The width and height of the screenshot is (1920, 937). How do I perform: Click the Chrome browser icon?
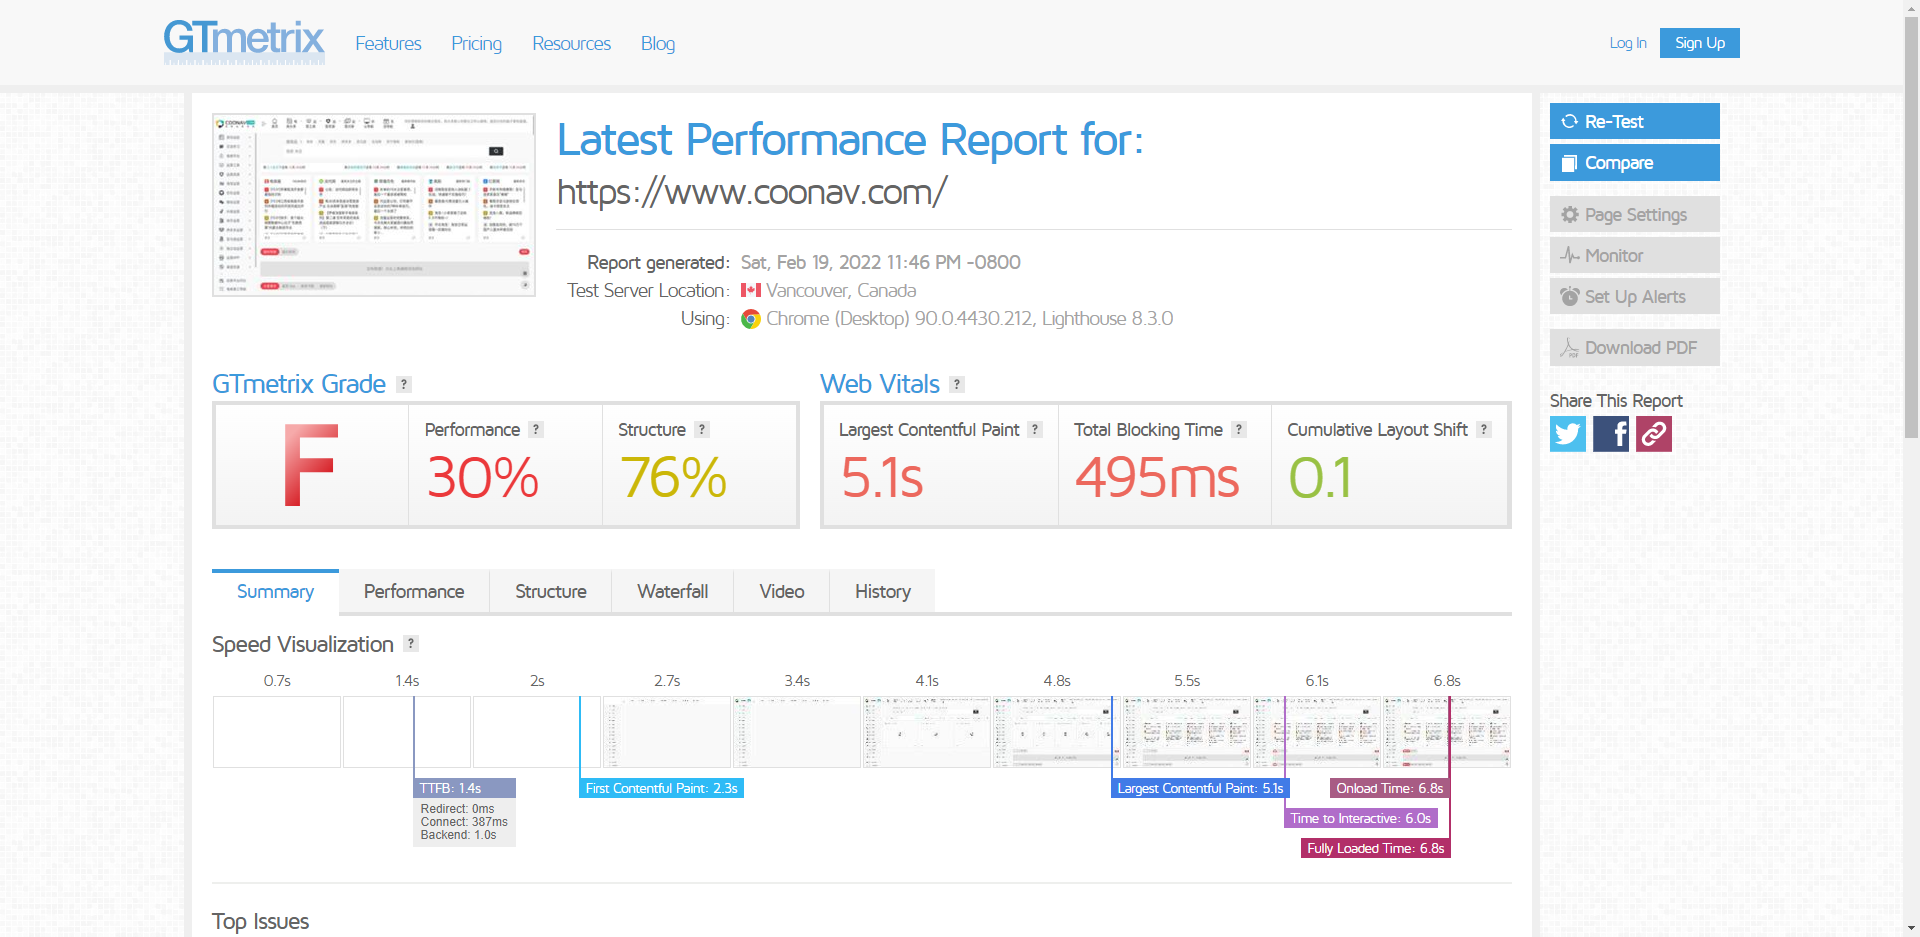pos(751,319)
